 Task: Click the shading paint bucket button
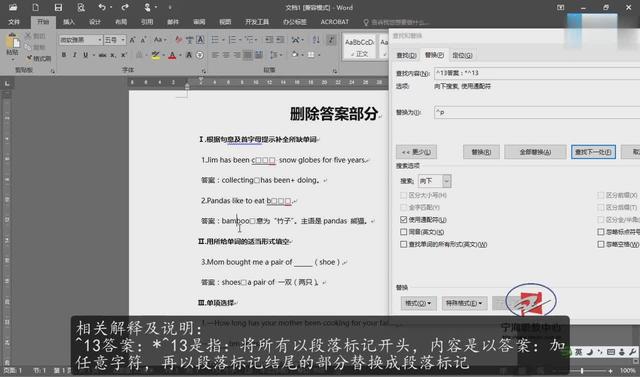(295, 55)
